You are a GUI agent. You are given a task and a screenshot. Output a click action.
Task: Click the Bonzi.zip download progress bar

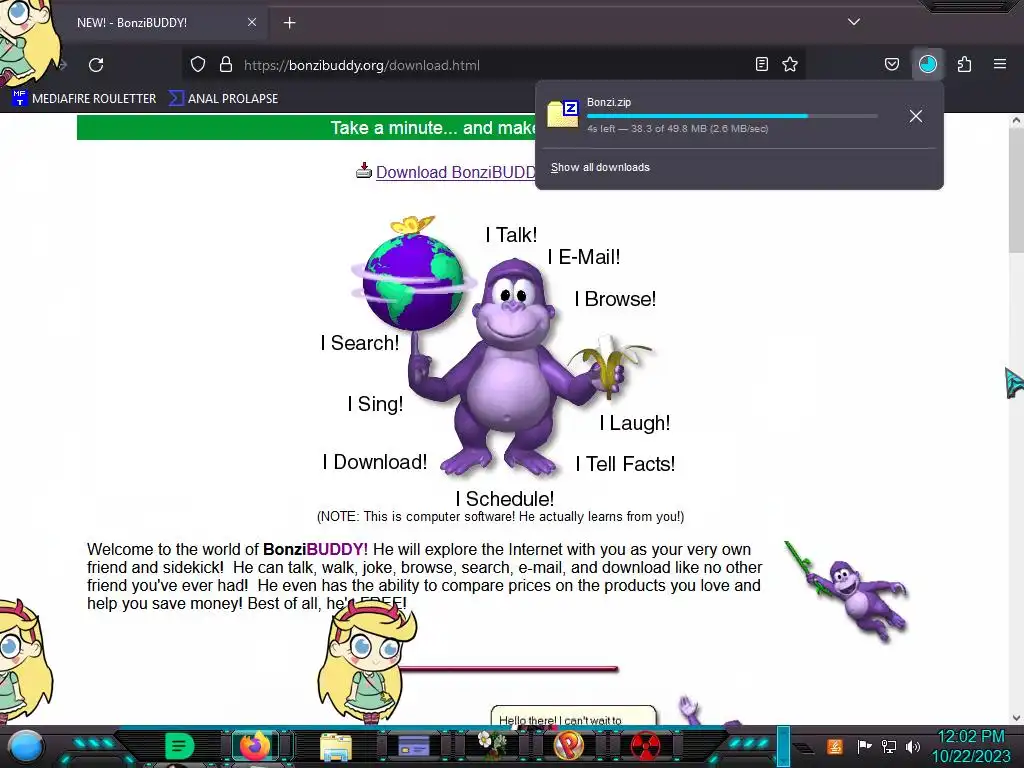[x=732, y=116]
